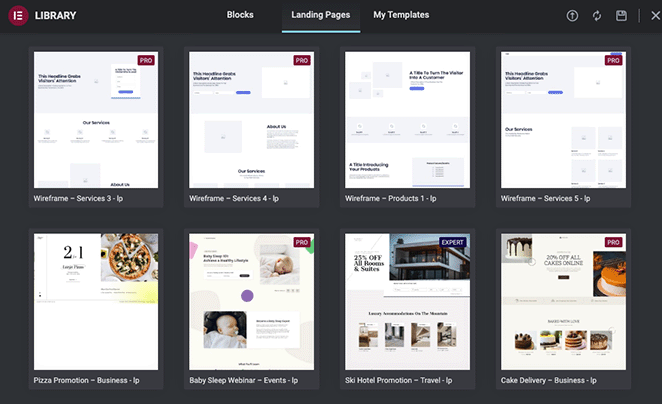Click PRO badge on Wireframe Services 3
The width and height of the screenshot is (662, 404).
(x=146, y=60)
